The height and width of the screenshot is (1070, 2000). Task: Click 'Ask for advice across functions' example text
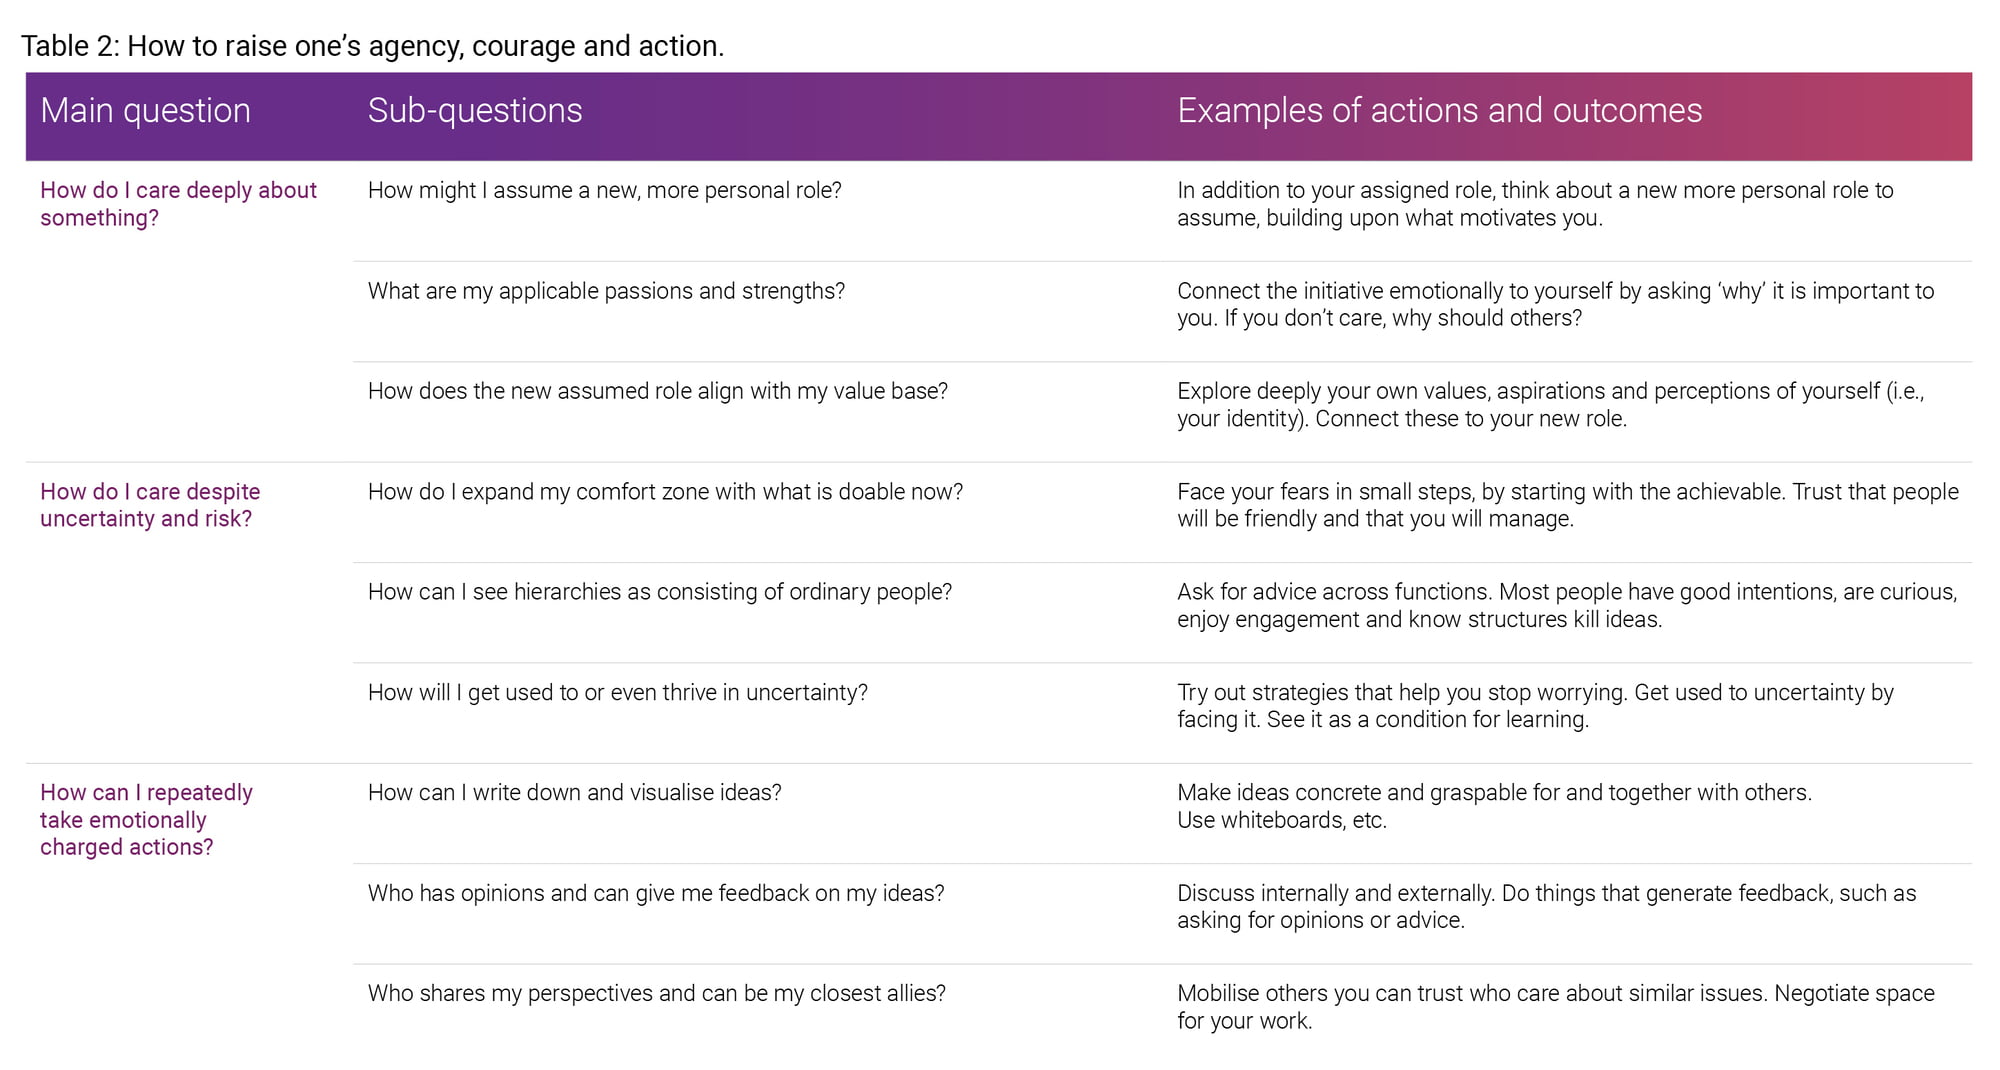pos(1567,605)
